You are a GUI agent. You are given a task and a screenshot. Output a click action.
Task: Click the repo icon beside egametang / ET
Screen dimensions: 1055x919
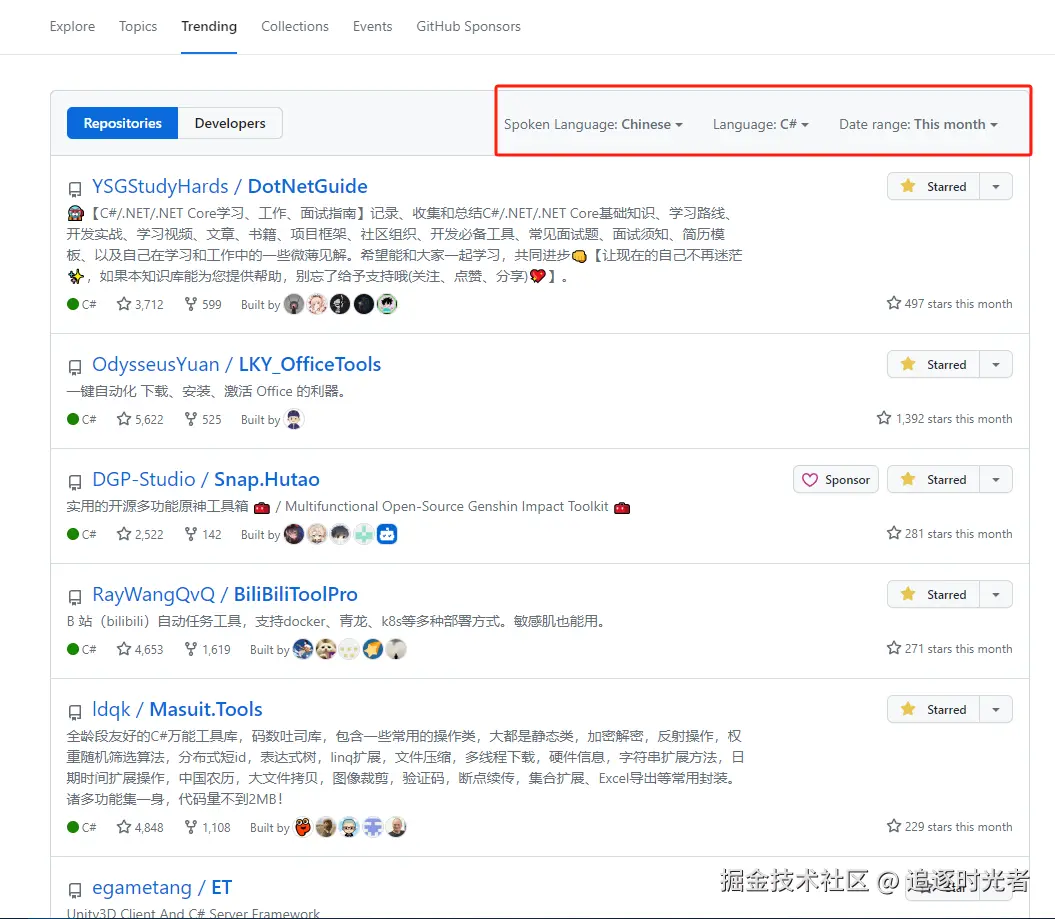[x=75, y=890]
